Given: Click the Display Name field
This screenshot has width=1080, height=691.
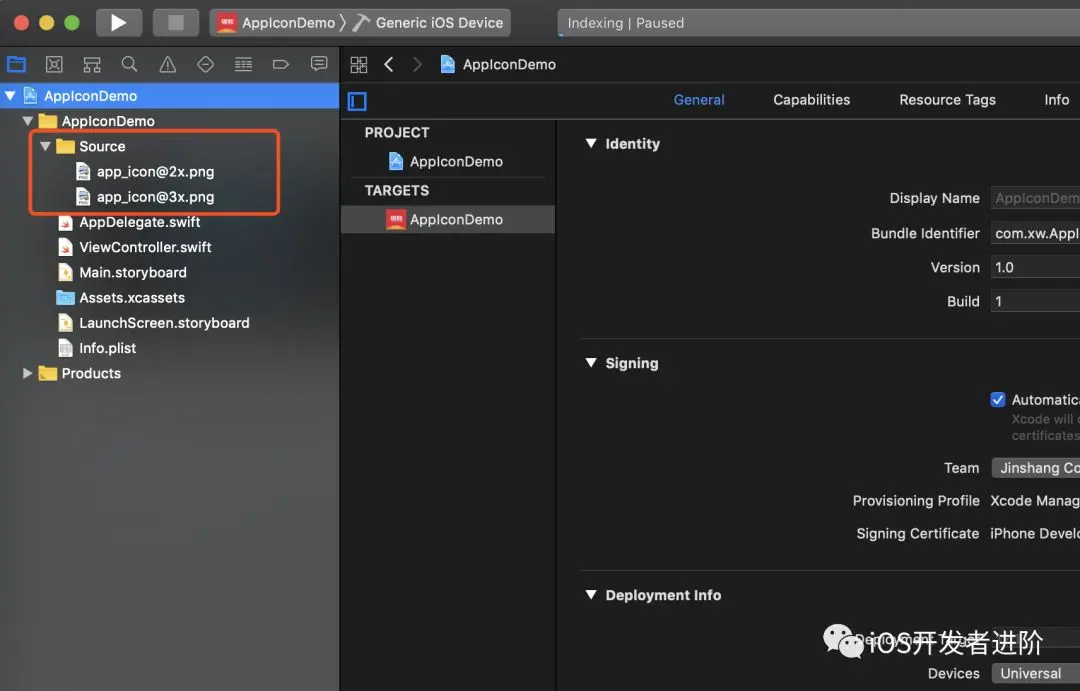Looking at the screenshot, I should [x=1035, y=198].
